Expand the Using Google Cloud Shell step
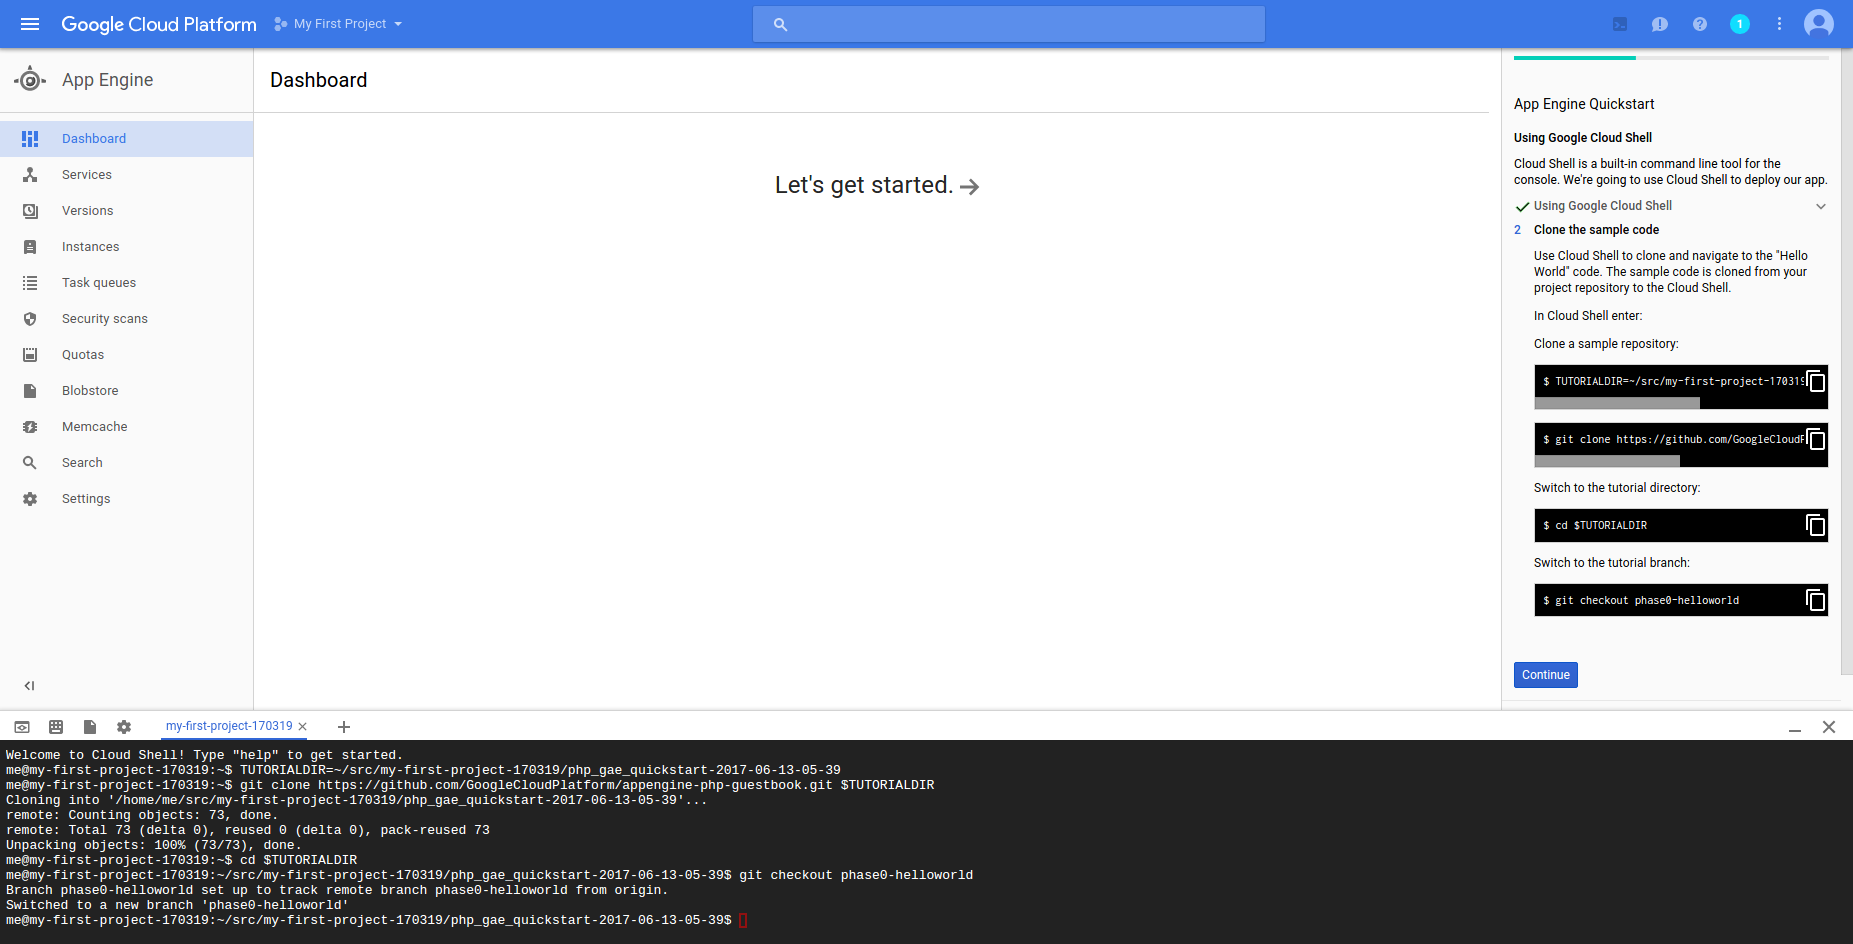This screenshot has width=1853, height=944. 1821,206
